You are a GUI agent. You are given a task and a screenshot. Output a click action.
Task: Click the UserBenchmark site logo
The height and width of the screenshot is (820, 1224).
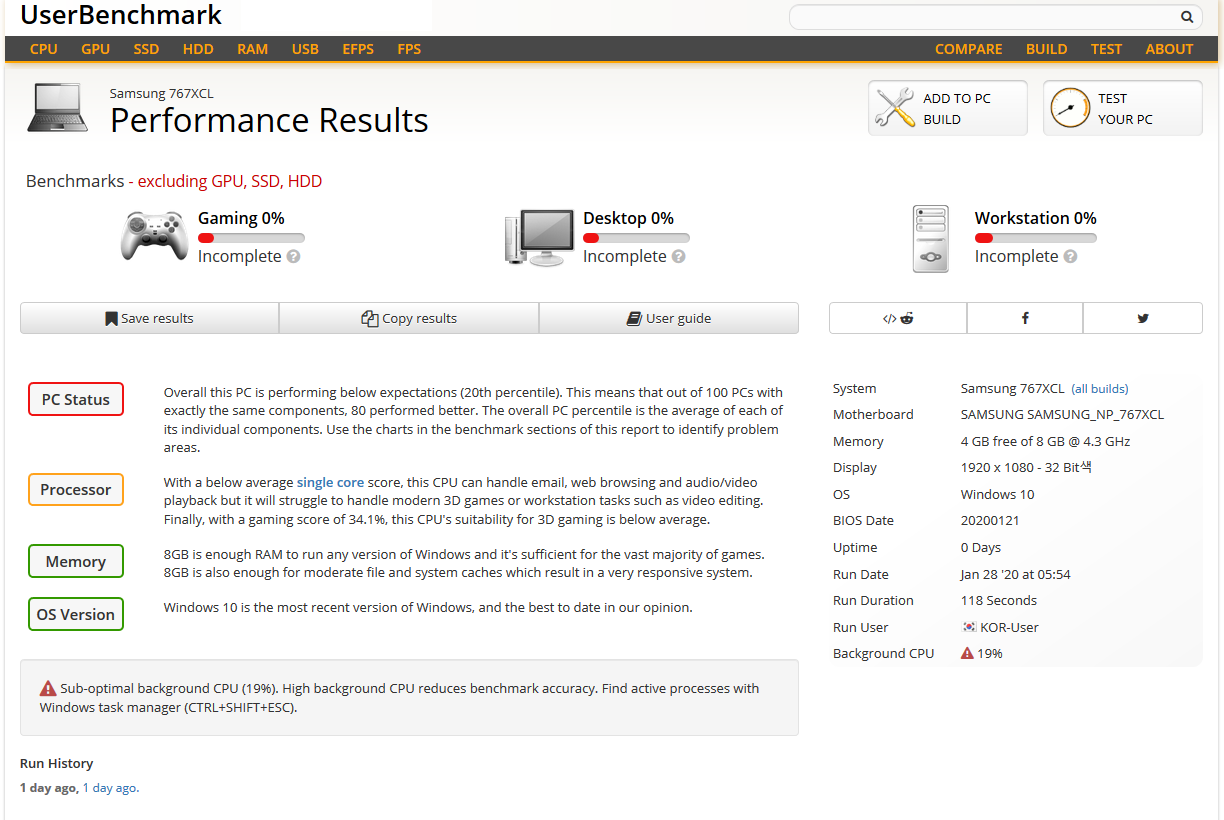pyautogui.click(x=121, y=15)
